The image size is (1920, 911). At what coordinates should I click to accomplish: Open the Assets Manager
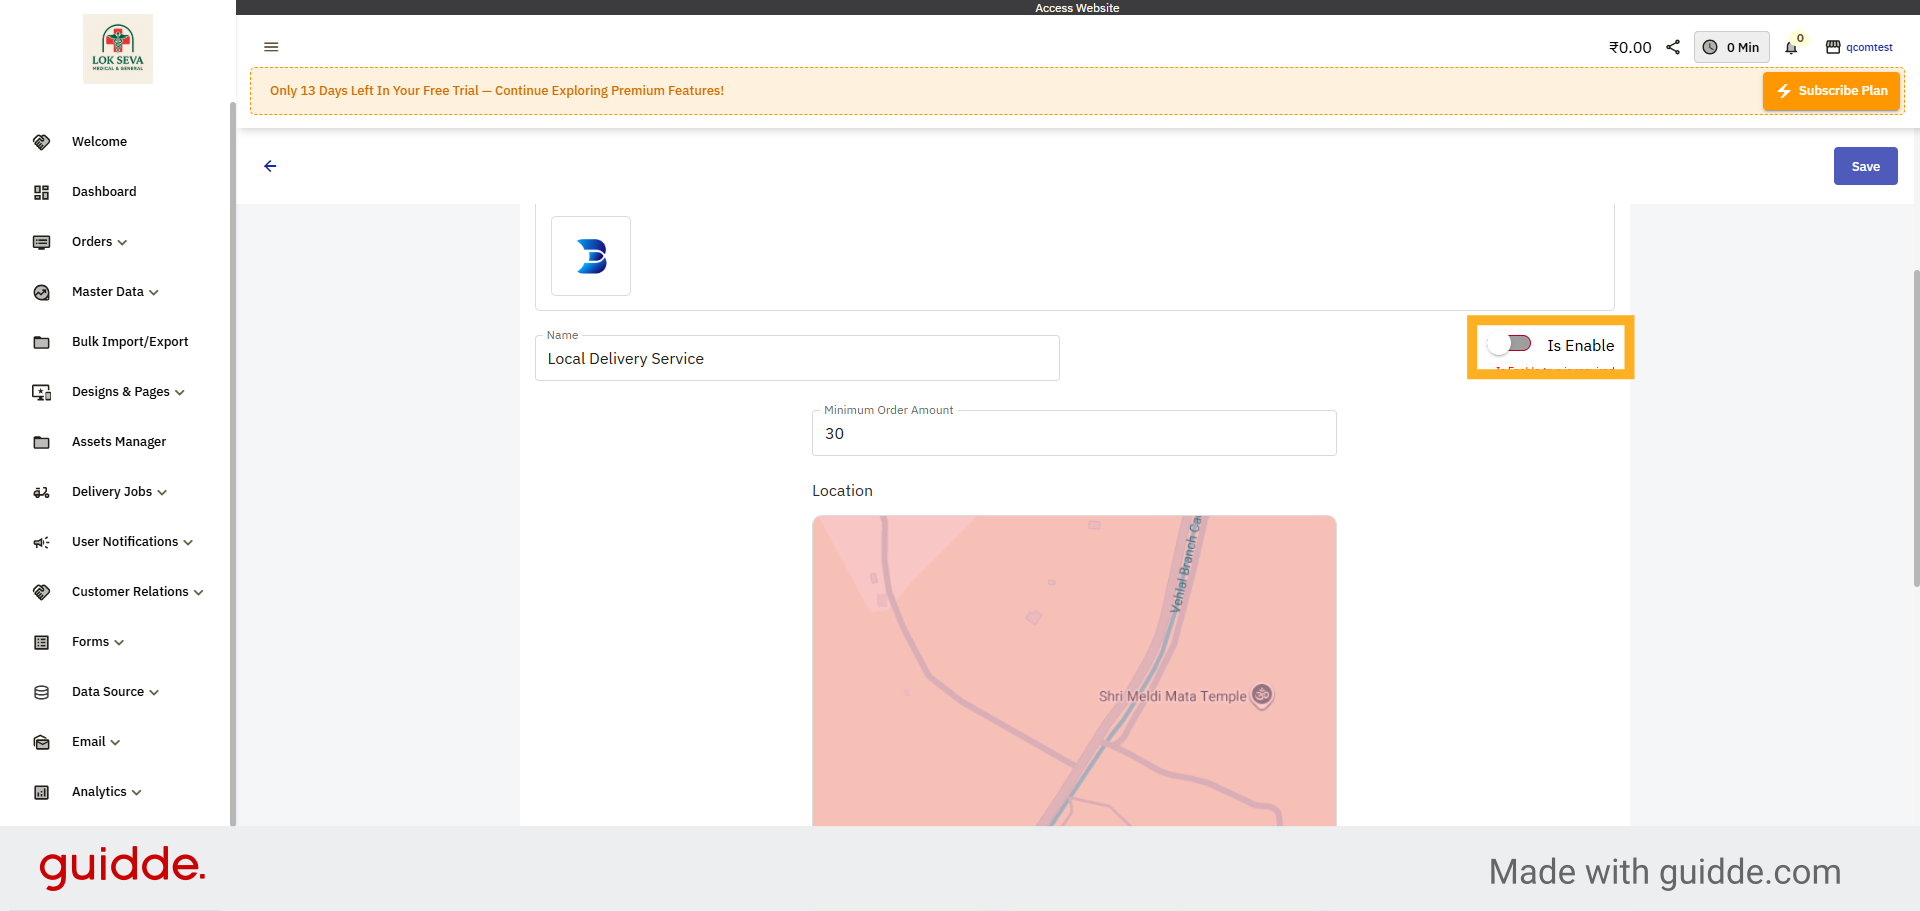click(x=119, y=441)
